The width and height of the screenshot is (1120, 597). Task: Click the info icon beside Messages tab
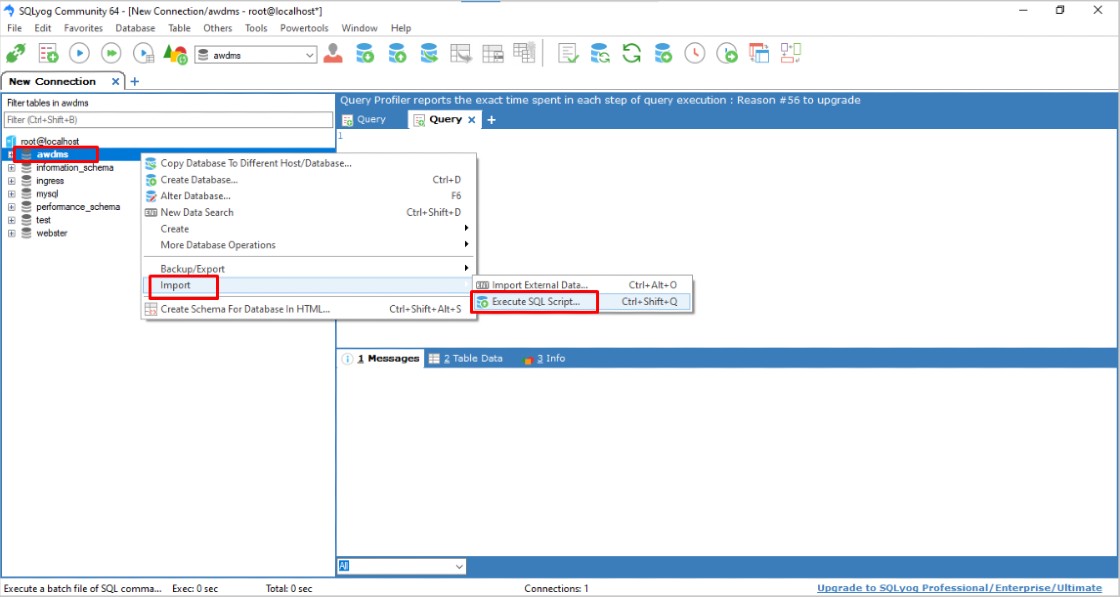click(347, 358)
